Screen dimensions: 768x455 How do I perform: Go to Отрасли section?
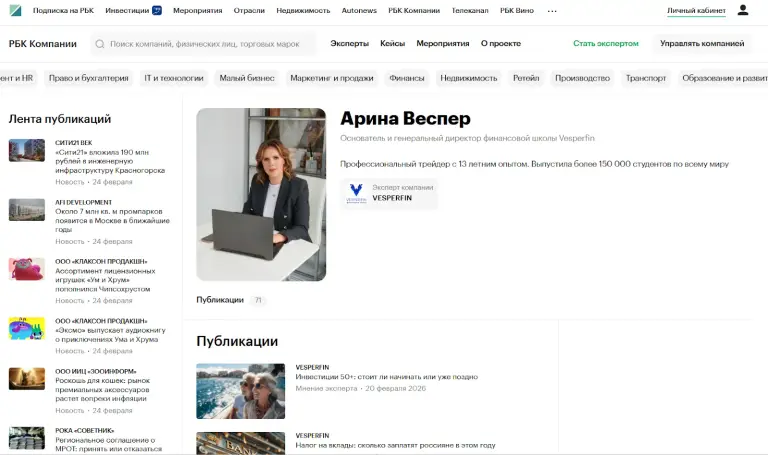click(x=249, y=10)
